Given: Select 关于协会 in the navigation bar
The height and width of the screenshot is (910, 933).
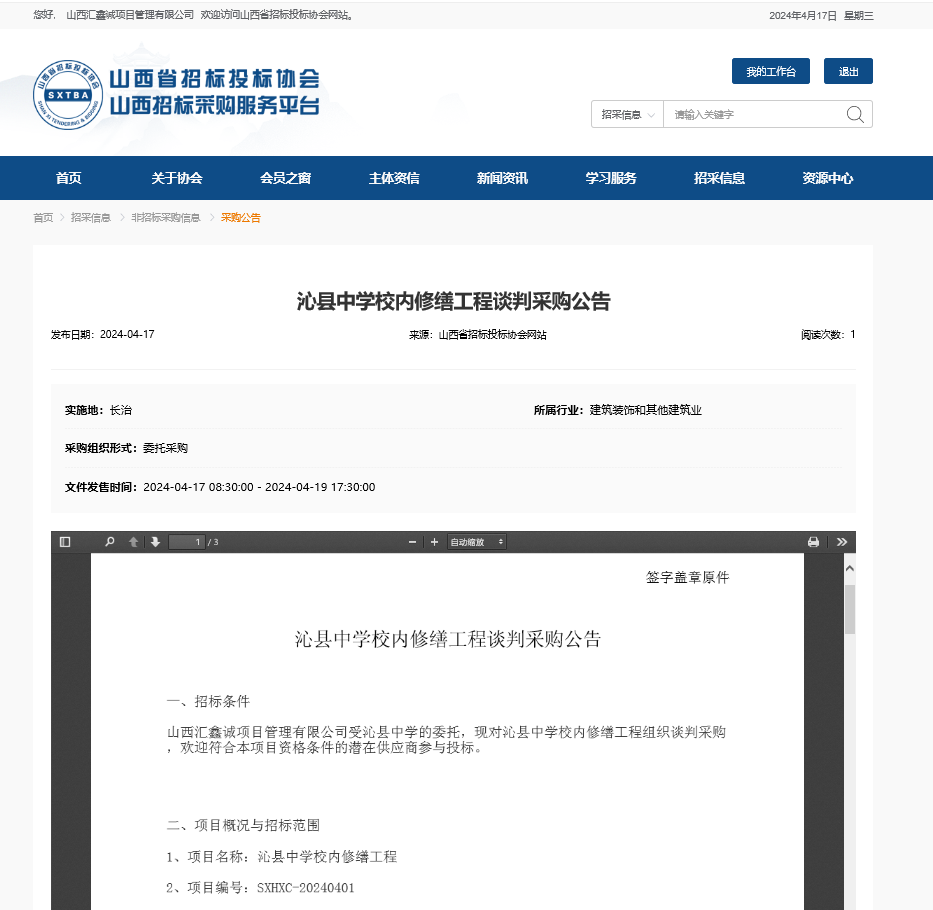Looking at the screenshot, I should click(177, 178).
